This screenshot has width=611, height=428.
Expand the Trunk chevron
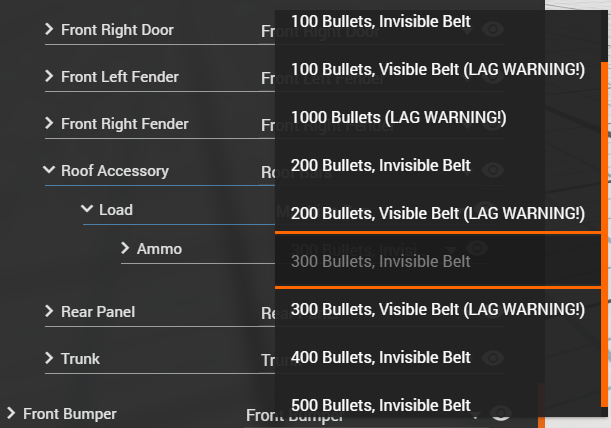[x=49, y=359]
